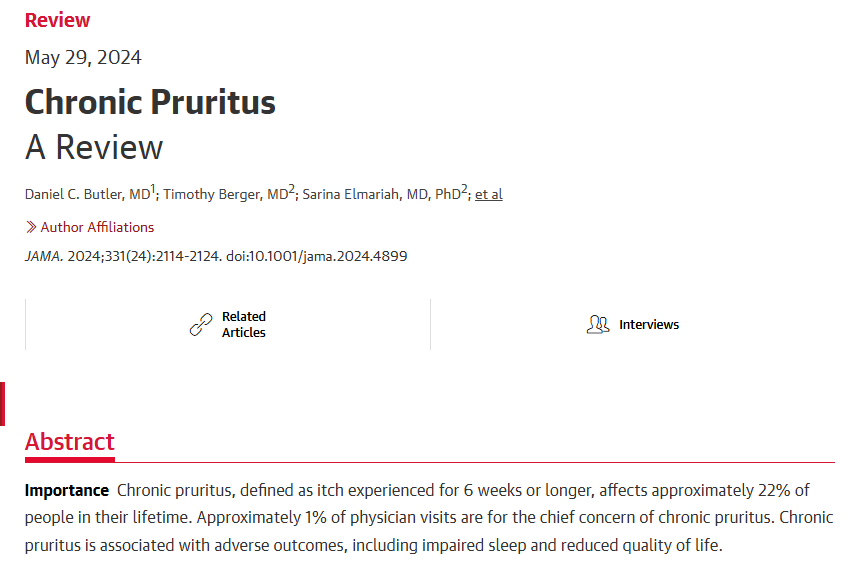
Task: Click the italic JAMA journal name
Action: pyautogui.click(x=44, y=256)
